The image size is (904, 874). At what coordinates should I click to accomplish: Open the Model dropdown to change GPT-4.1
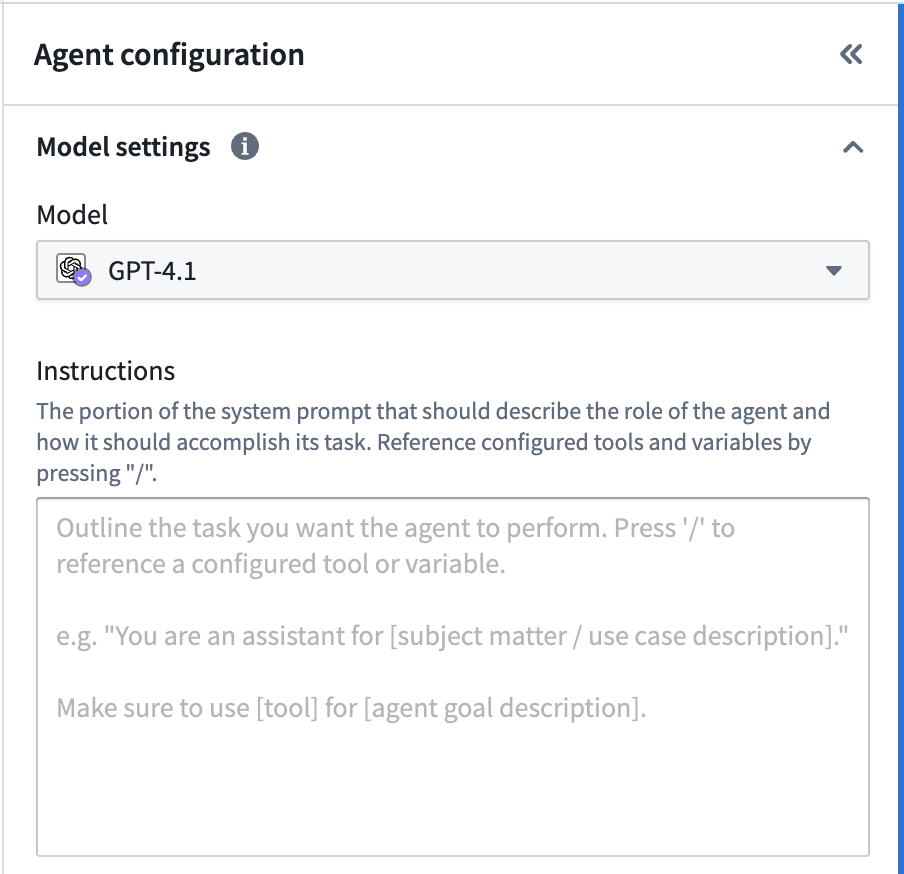(x=452, y=270)
